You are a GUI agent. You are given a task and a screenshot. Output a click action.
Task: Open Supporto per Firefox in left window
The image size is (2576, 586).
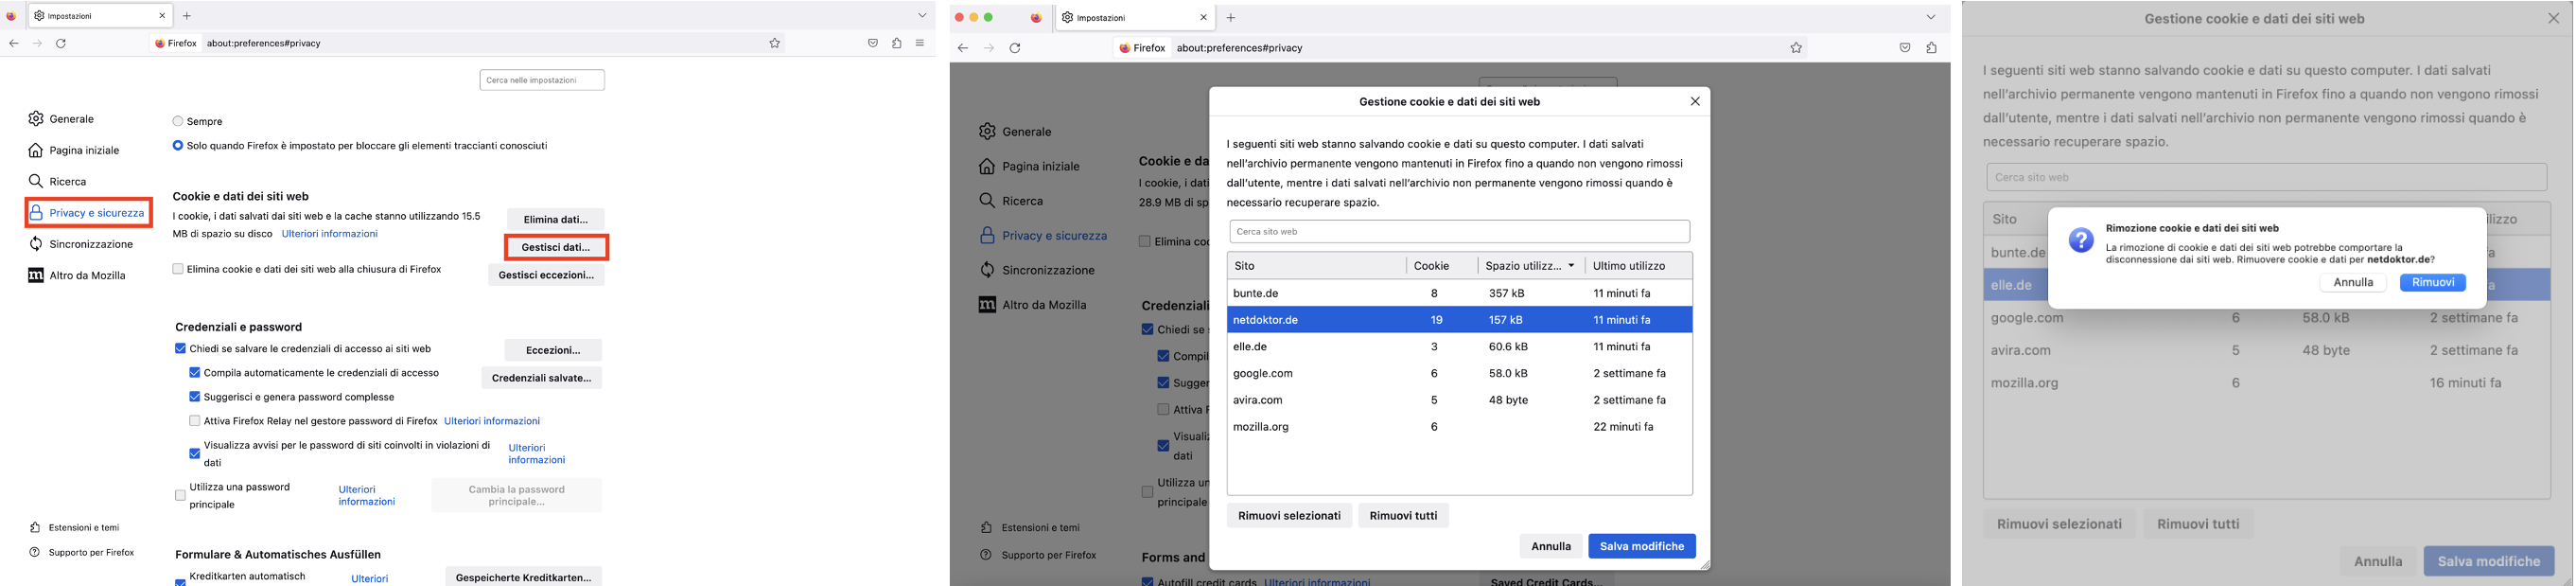[82, 552]
